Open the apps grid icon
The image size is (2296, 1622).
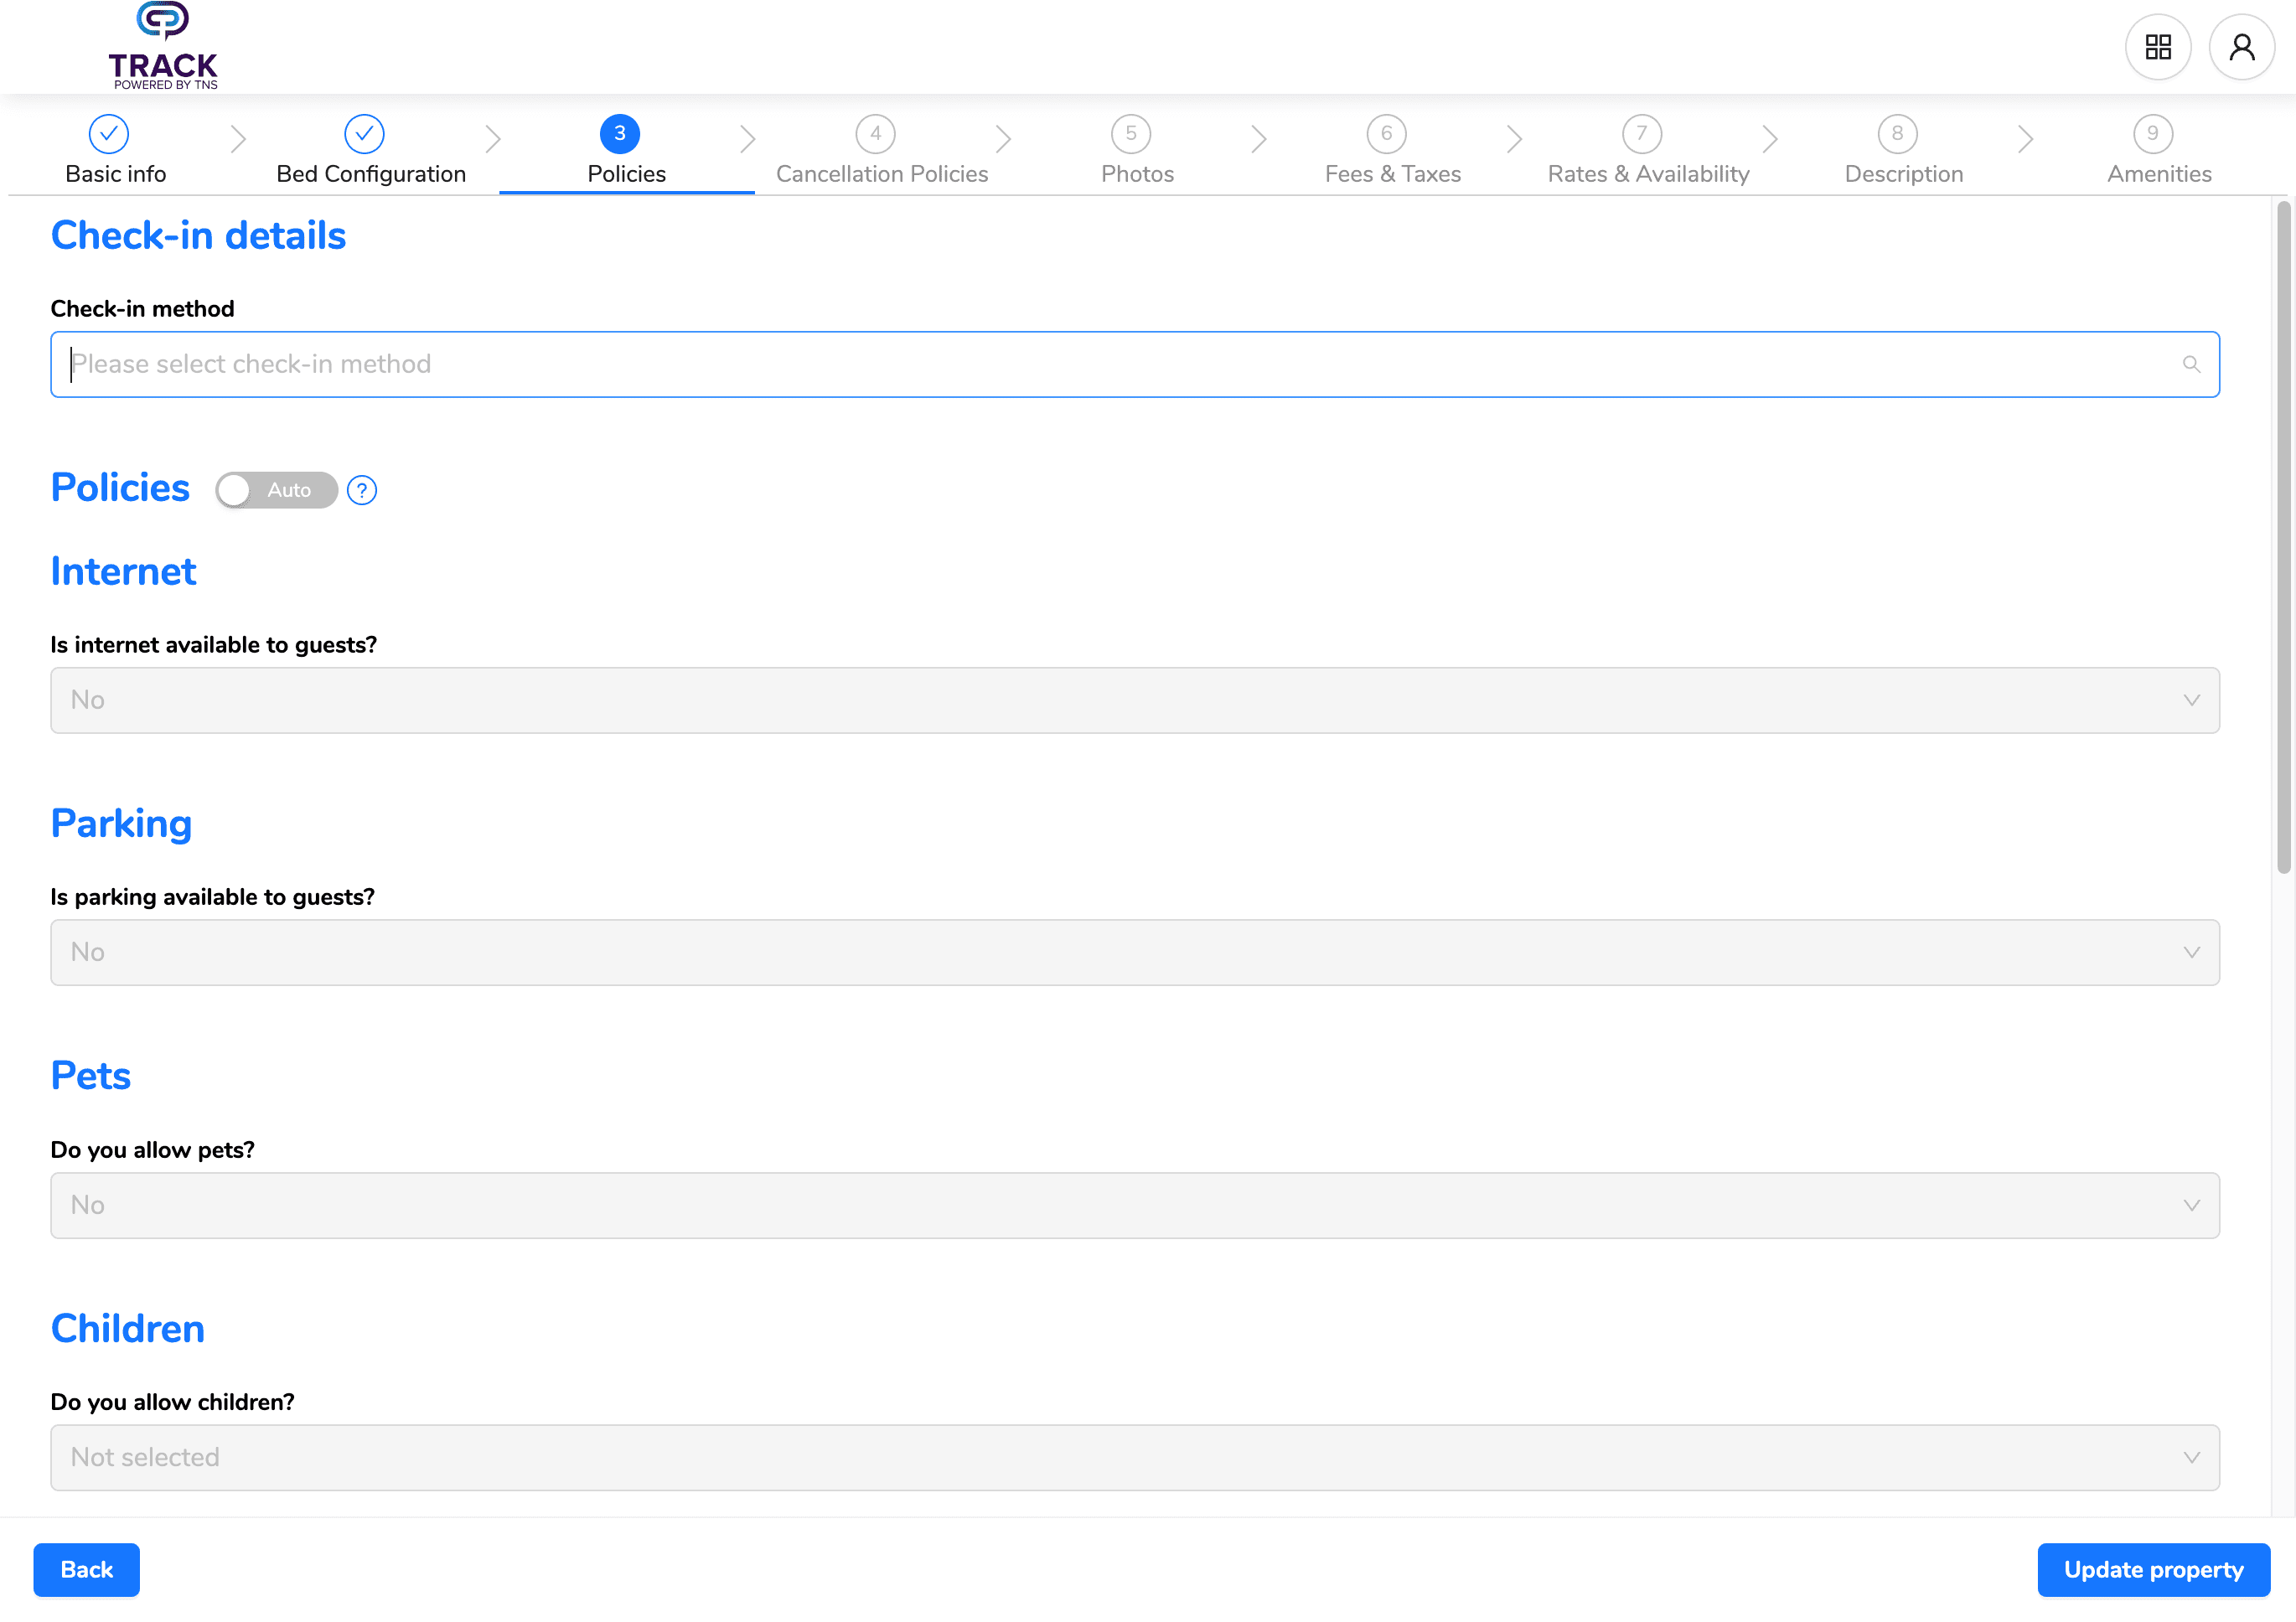tap(2157, 47)
